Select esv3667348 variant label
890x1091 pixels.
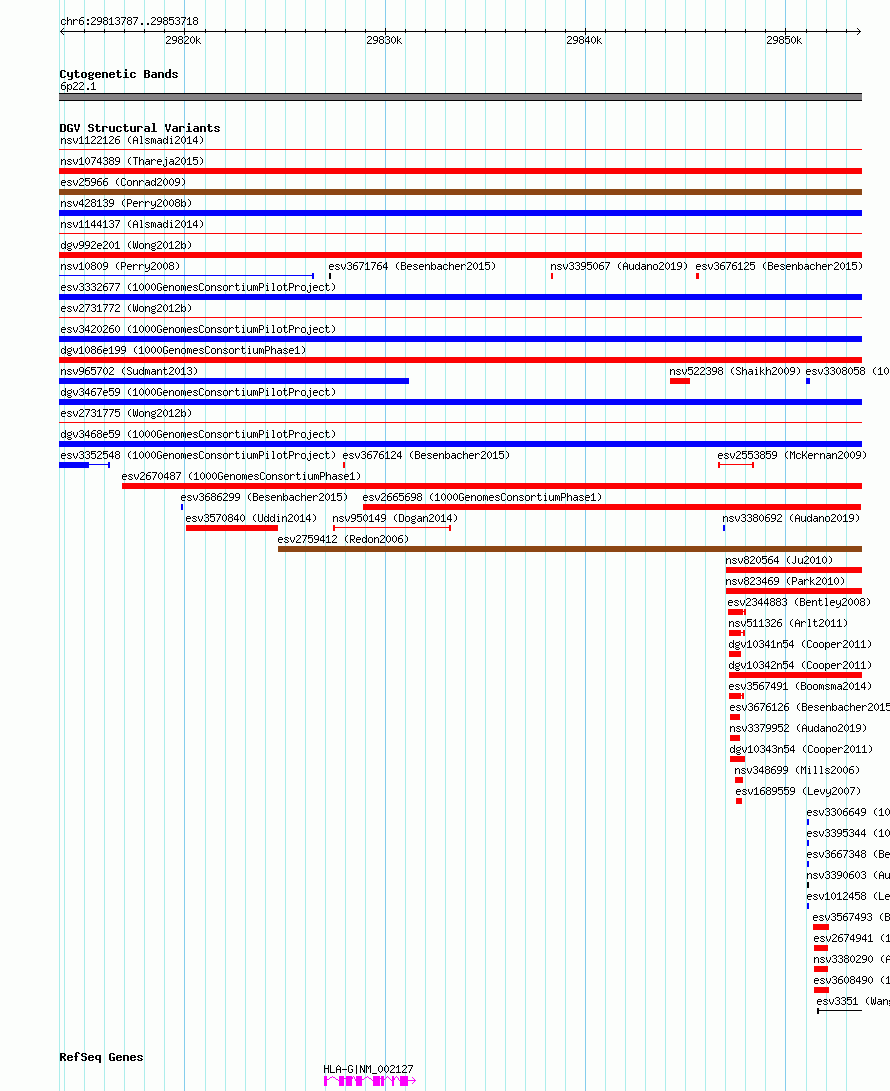(x=848, y=854)
